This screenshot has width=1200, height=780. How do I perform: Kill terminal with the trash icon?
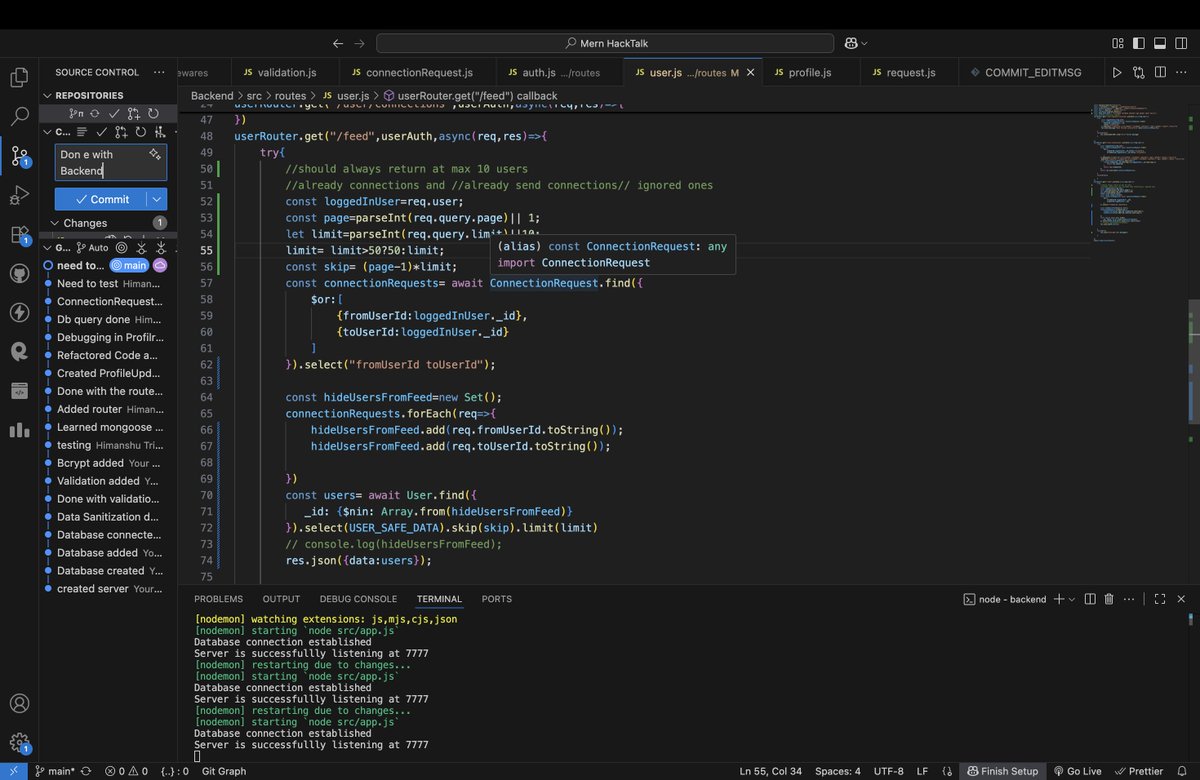[1109, 599]
